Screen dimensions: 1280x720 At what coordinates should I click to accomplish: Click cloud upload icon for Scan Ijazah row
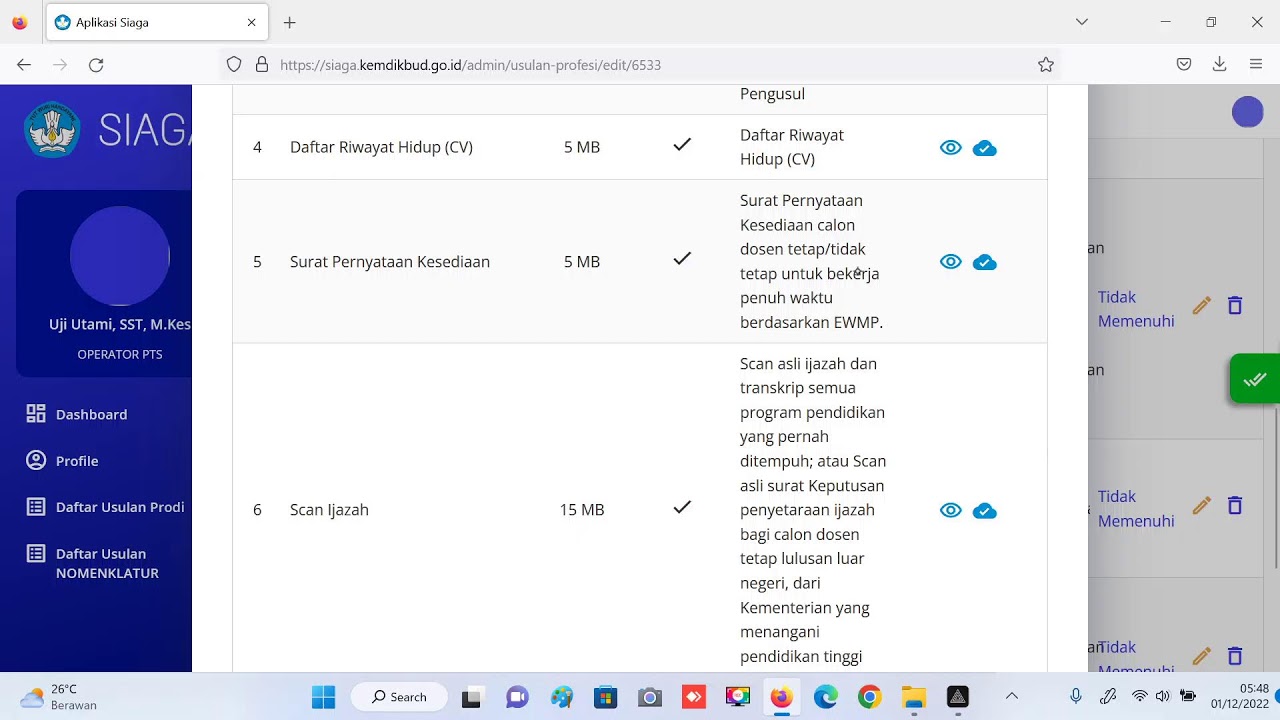tap(985, 511)
